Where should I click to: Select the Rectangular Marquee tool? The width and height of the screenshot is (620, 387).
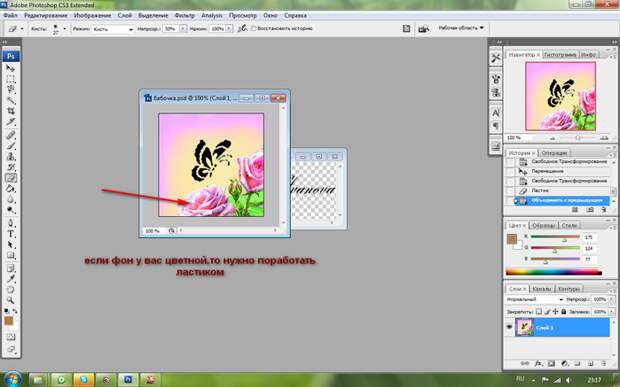click(x=11, y=79)
